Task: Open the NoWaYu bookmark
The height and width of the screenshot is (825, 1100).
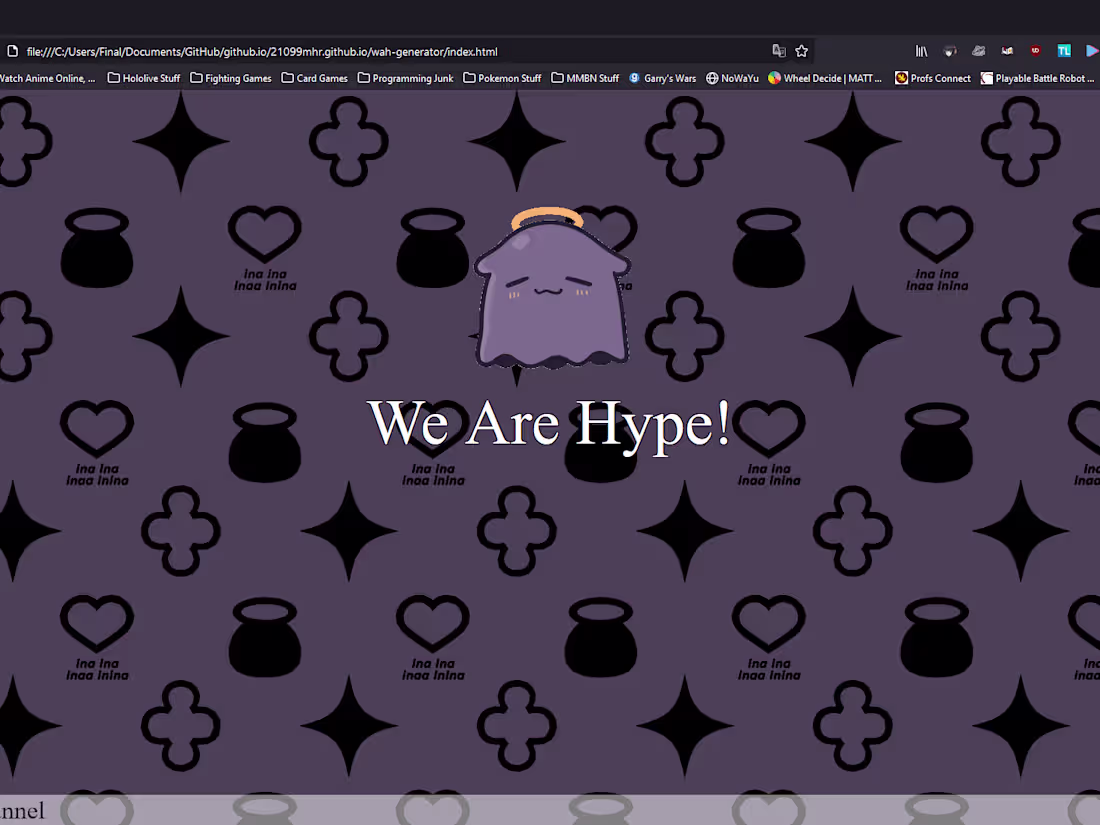Action: pos(732,77)
